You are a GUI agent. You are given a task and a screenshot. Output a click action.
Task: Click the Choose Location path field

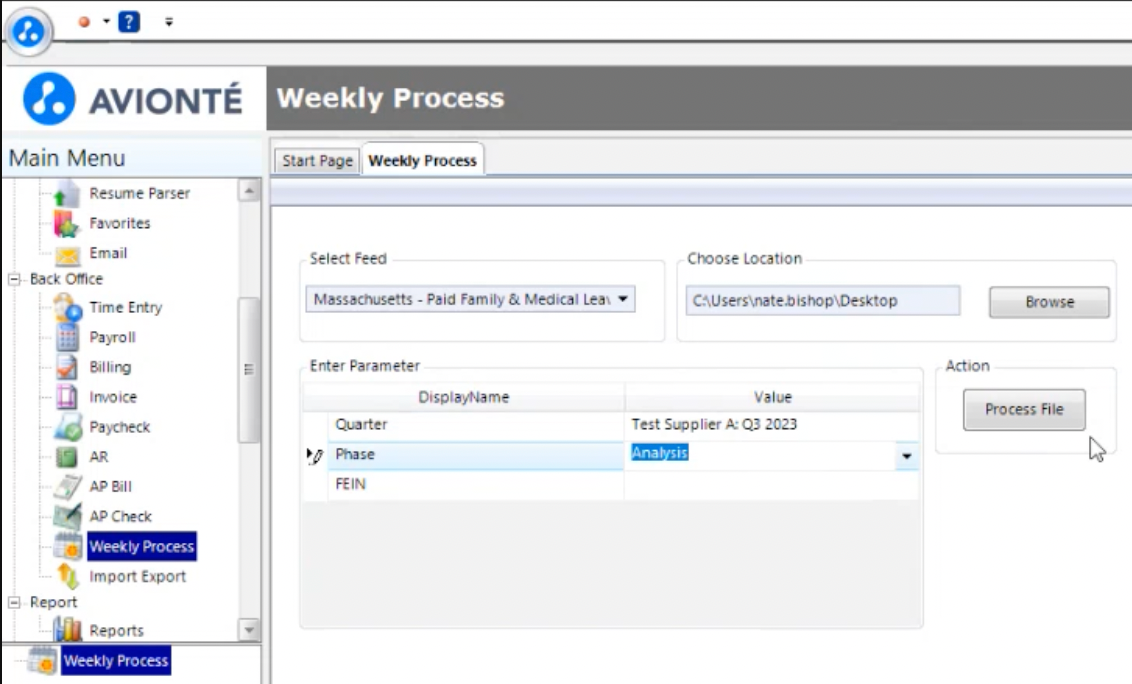[822, 300]
